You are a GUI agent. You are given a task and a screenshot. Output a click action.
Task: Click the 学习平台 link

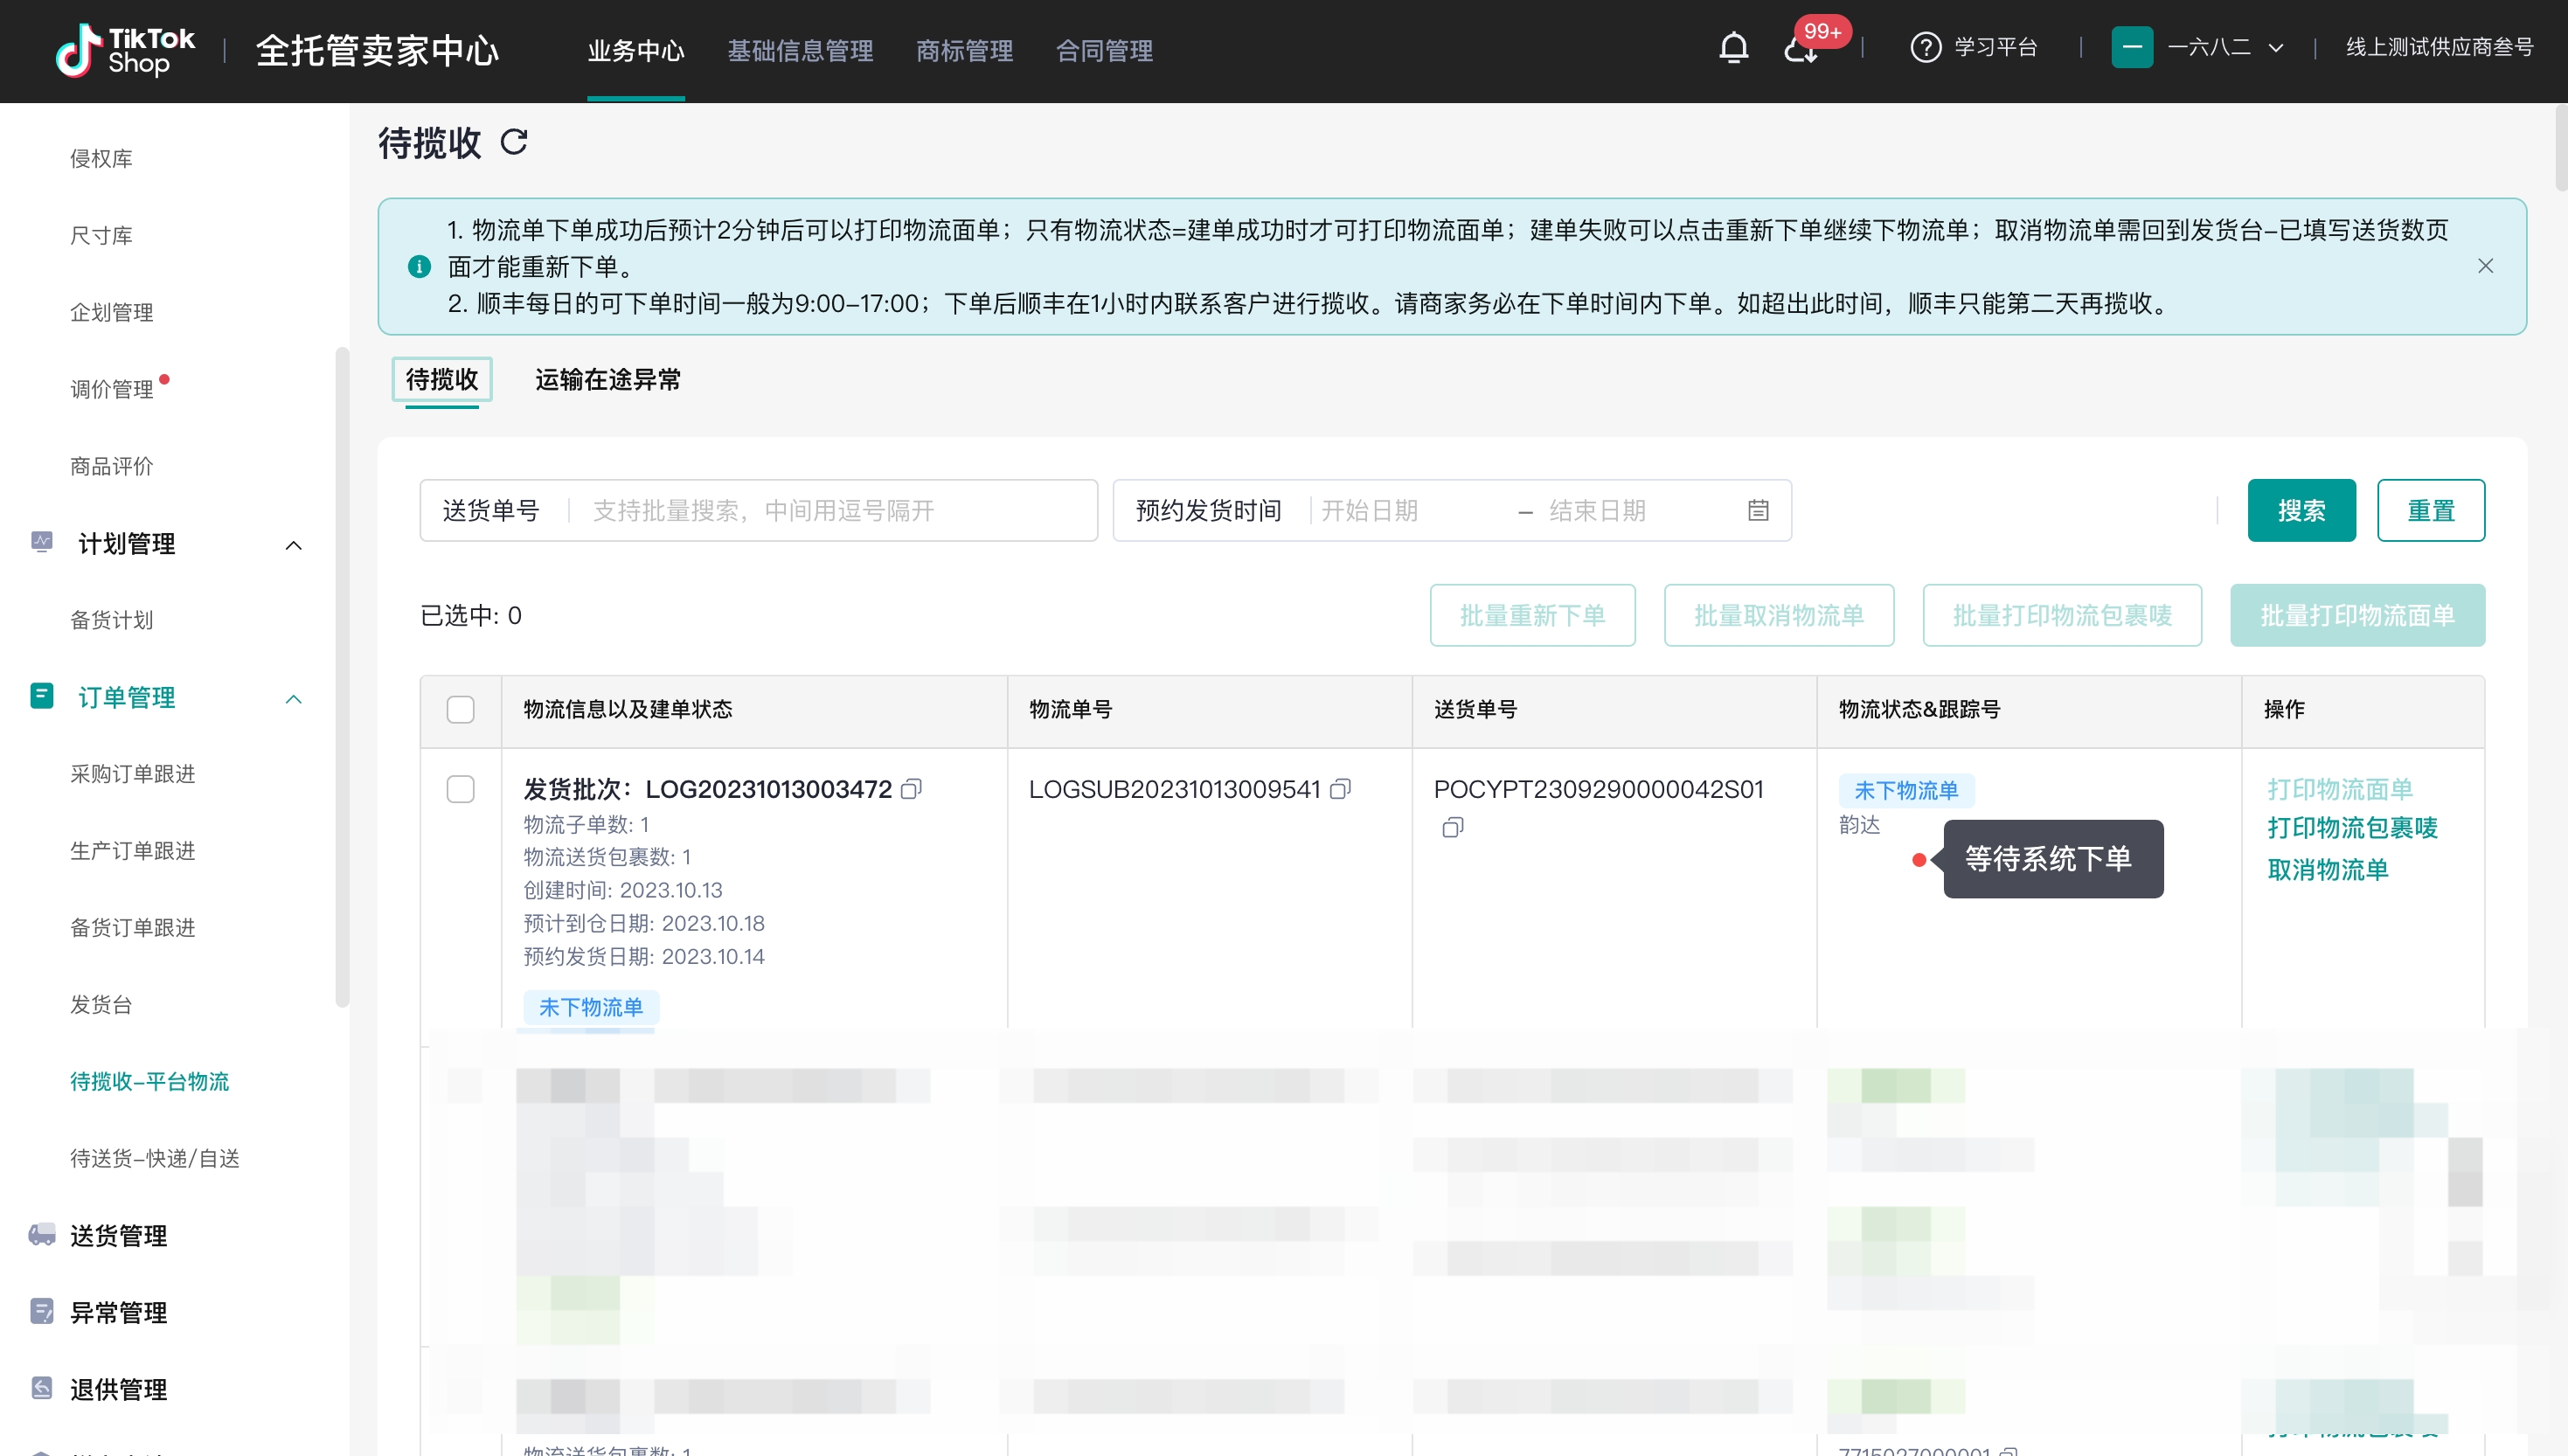[1996, 47]
